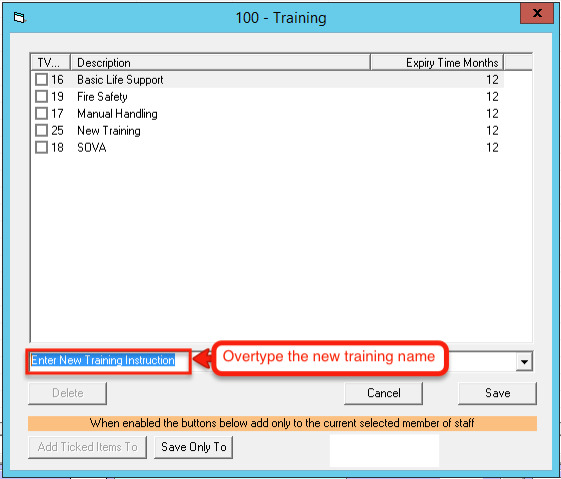
Task: Click the number 18 in the TV column
Action: [x=57, y=147]
